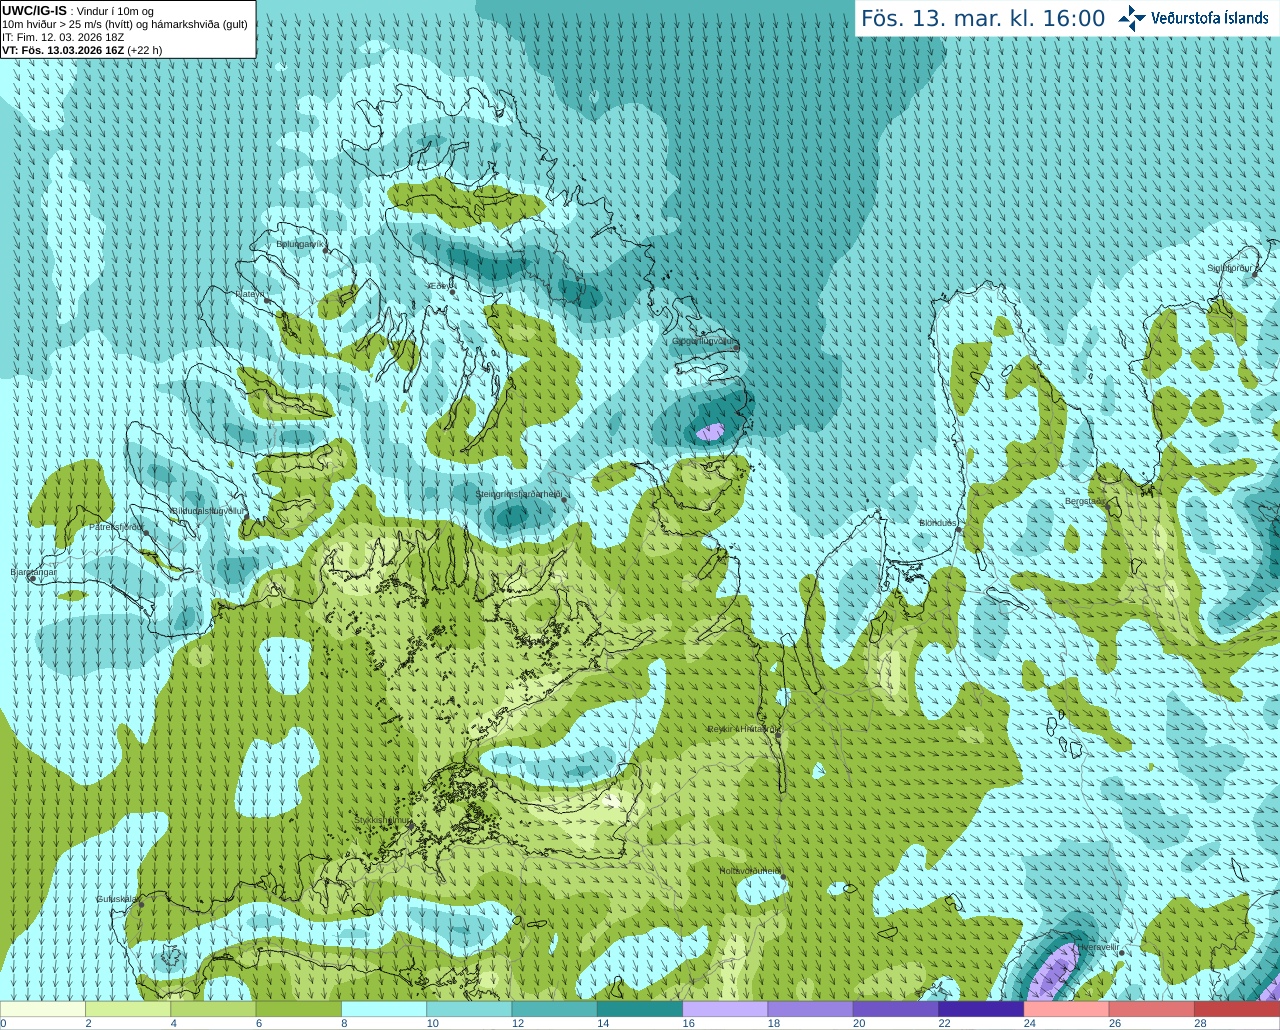The width and height of the screenshot is (1280, 1030).
Task: Click the Bergstaðir station label
Action: pos(1085,501)
